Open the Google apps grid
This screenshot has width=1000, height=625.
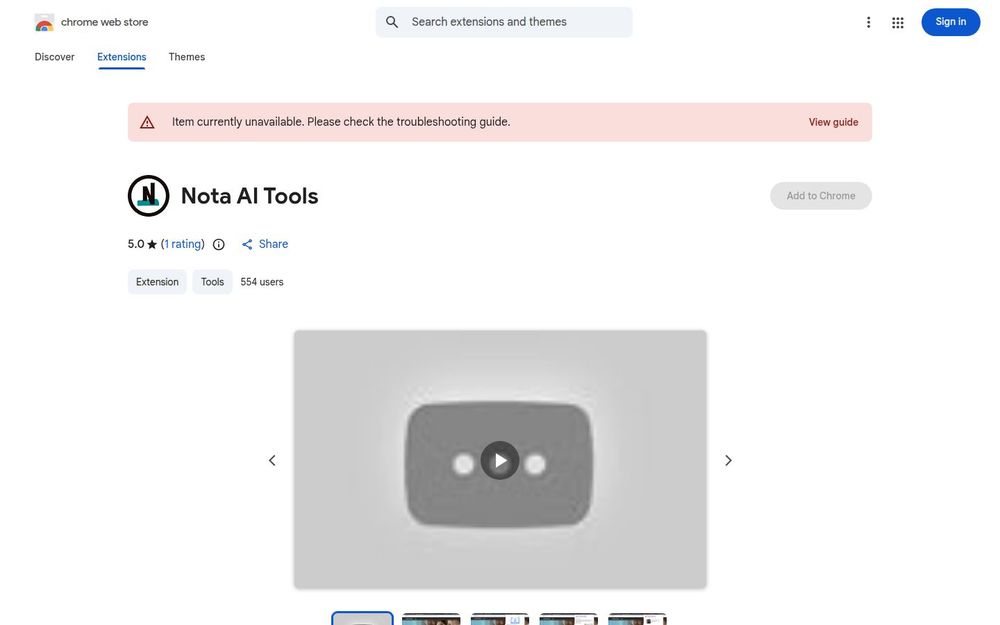897,22
